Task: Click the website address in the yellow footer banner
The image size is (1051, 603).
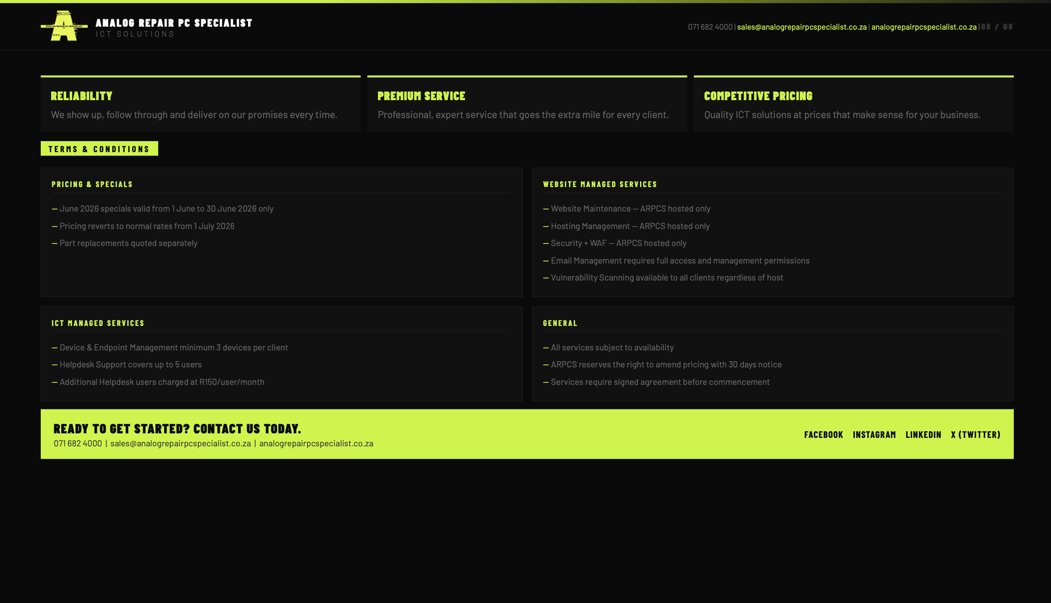Action: [316, 444]
